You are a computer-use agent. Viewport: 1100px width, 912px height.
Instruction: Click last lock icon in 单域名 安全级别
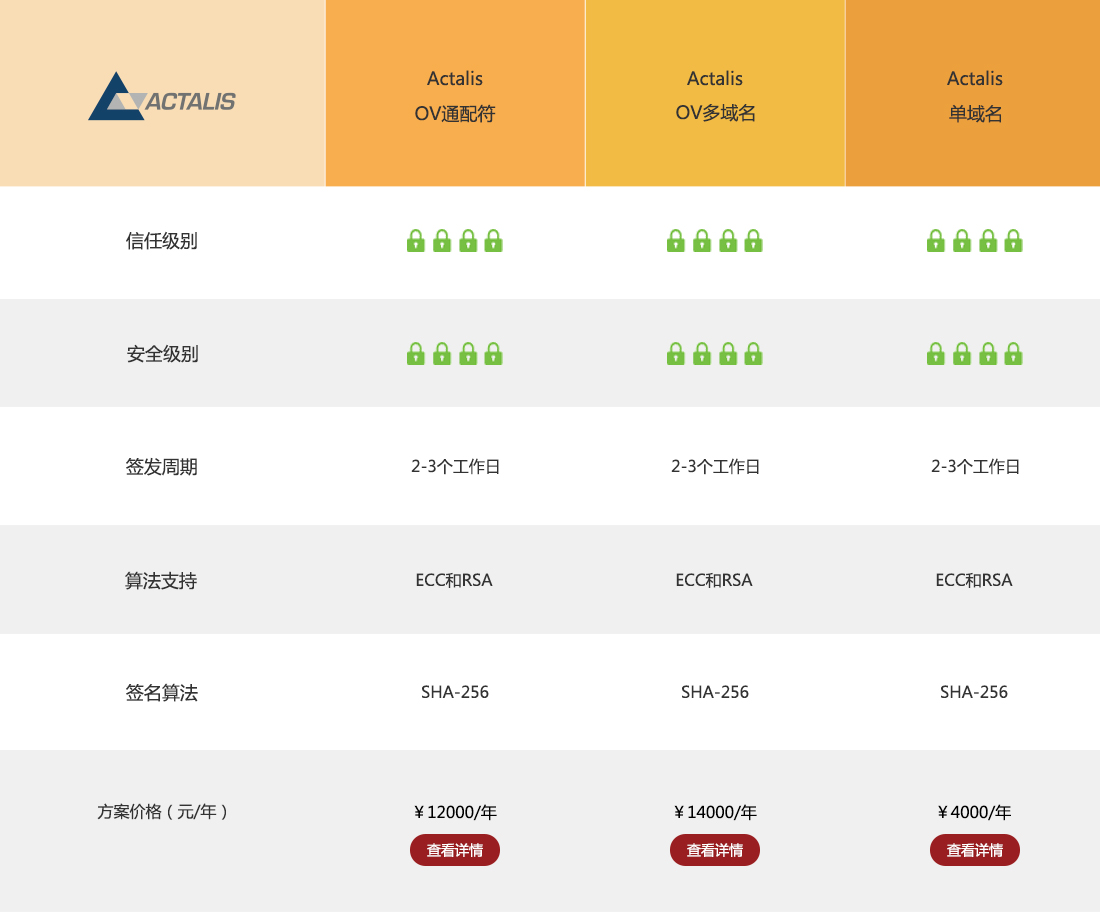tap(1014, 354)
